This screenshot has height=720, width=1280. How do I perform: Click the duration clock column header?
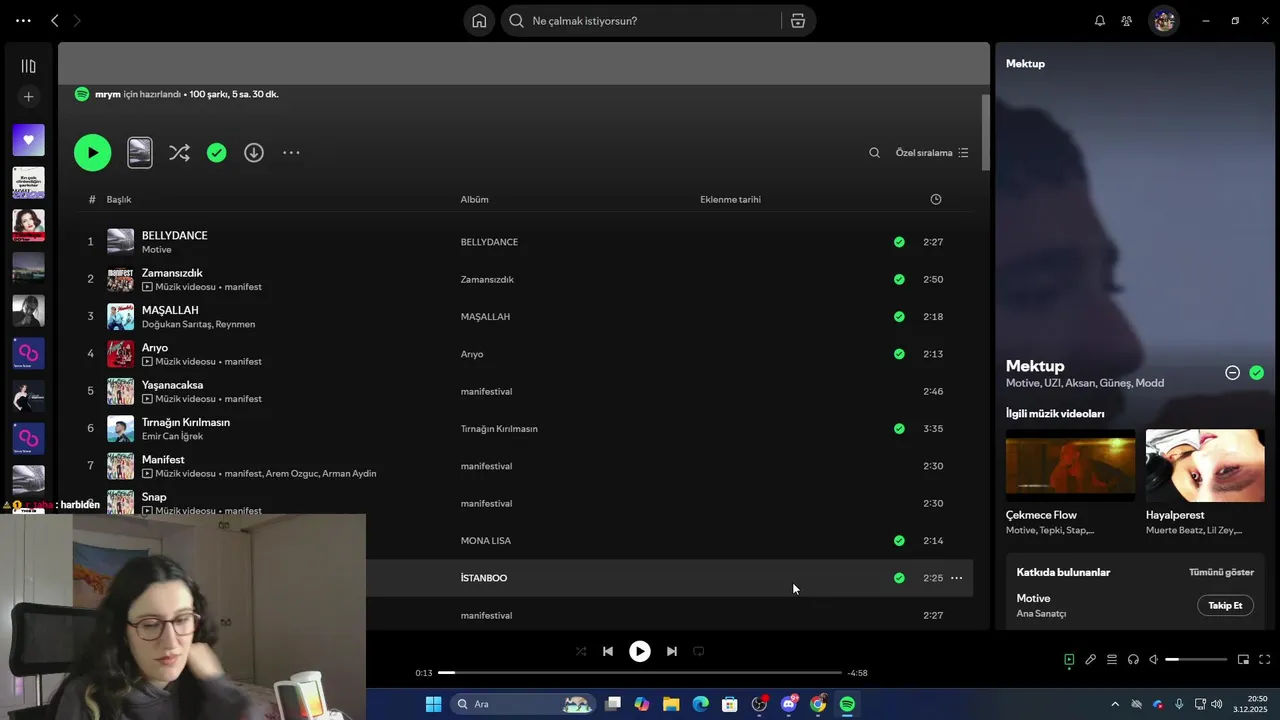tap(936, 199)
